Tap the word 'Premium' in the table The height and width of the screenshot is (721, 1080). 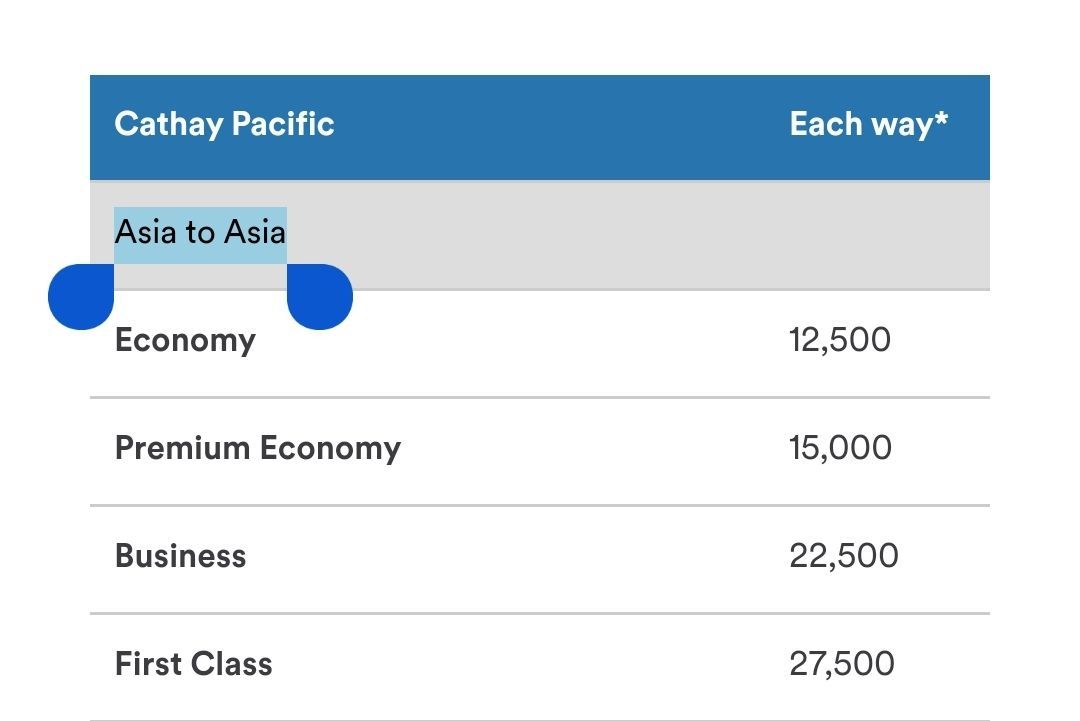click(183, 448)
